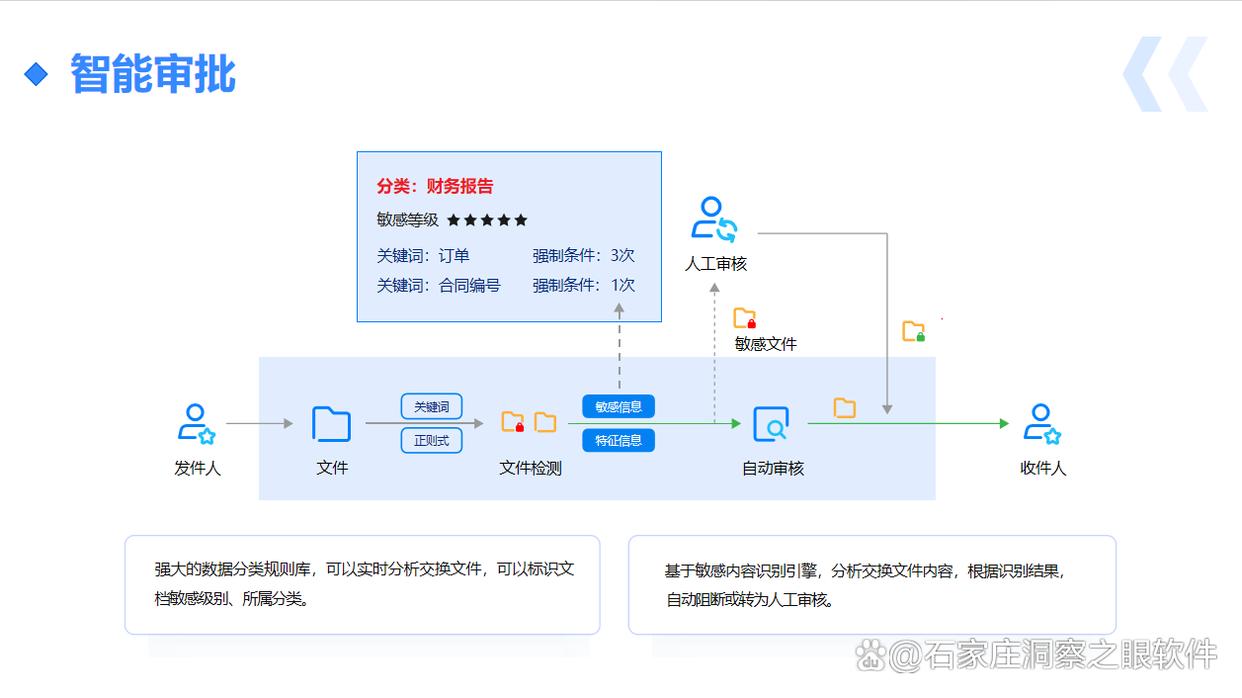Click the red-locked folder at file detection
The image size is (1242, 698).
point(513,422)
